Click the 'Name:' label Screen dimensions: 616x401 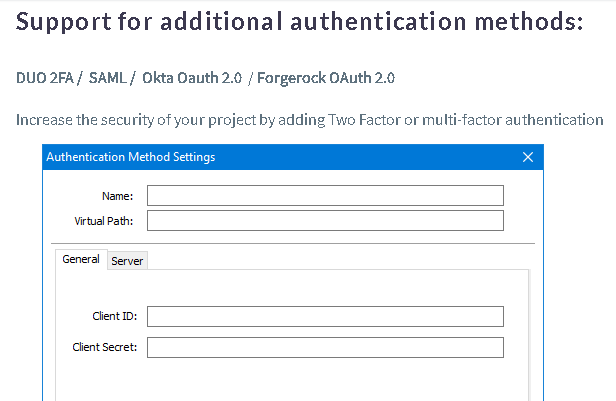click(118, 196)
